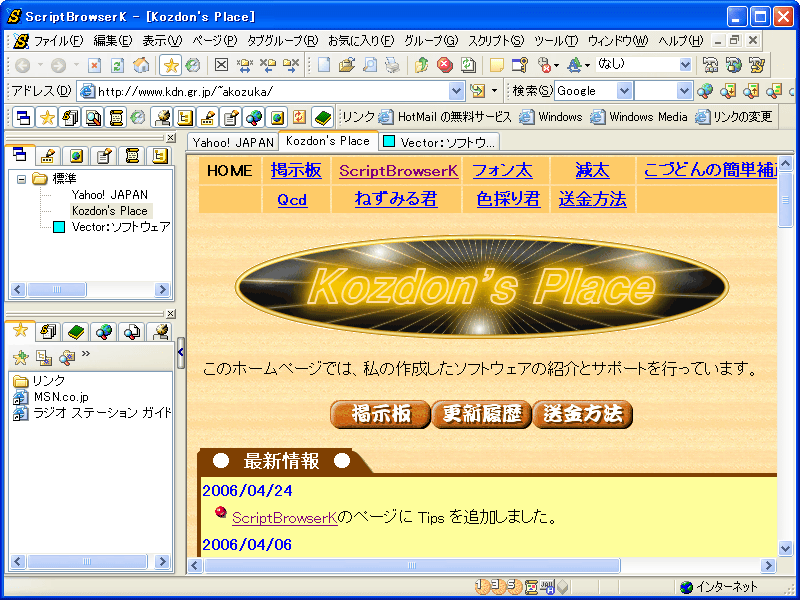Open the スクリプト(S) menu

pos(496,41)
